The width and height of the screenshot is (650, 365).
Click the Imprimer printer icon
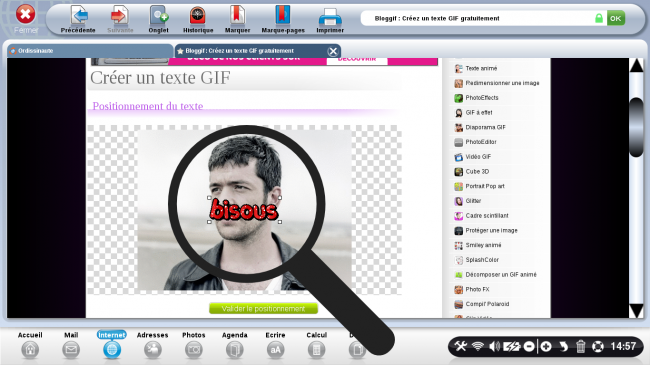point(330,17)
